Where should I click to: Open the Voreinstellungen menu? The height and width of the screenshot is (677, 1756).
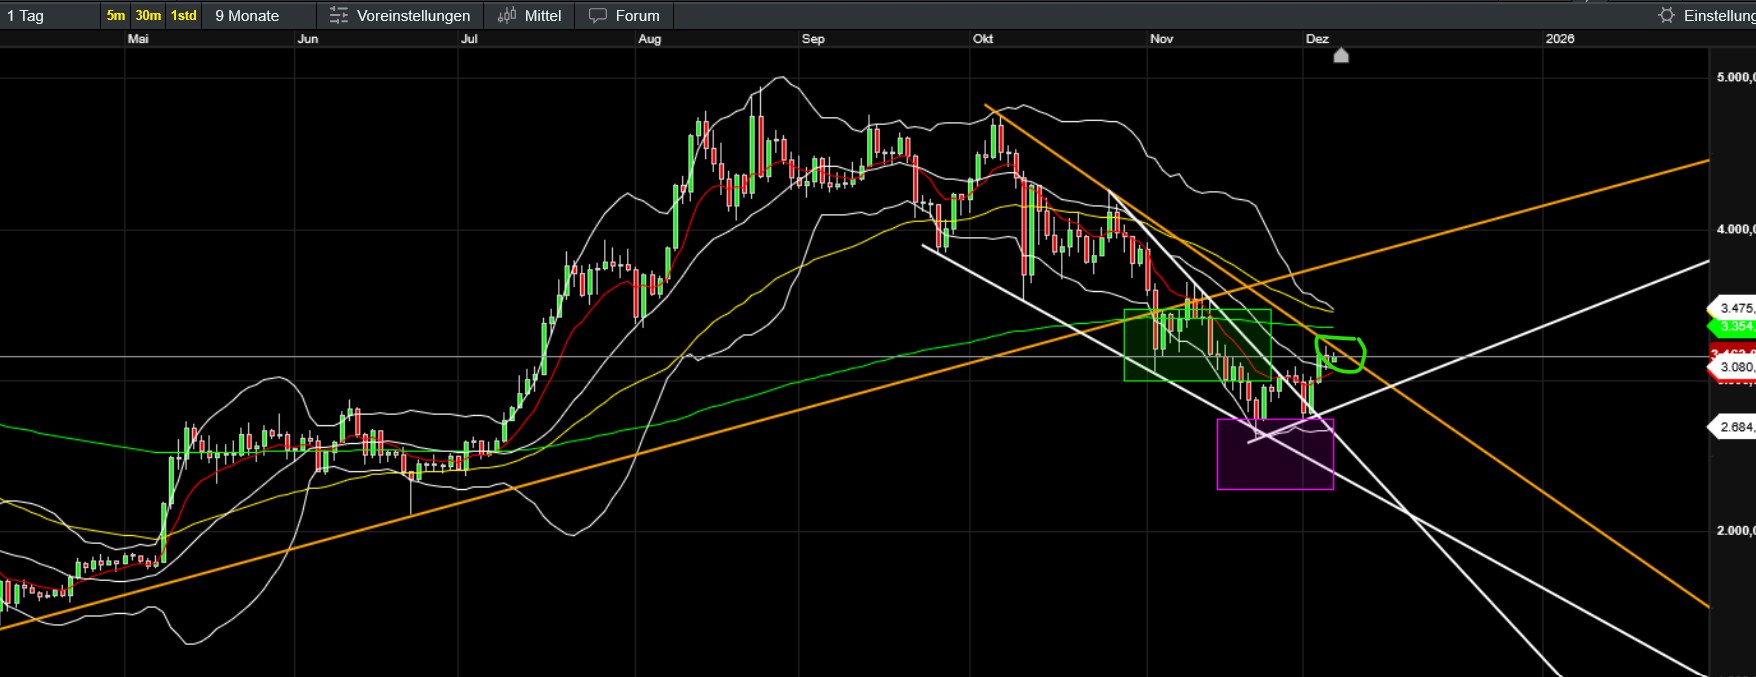pyautogui.click(x=399, y=15)
